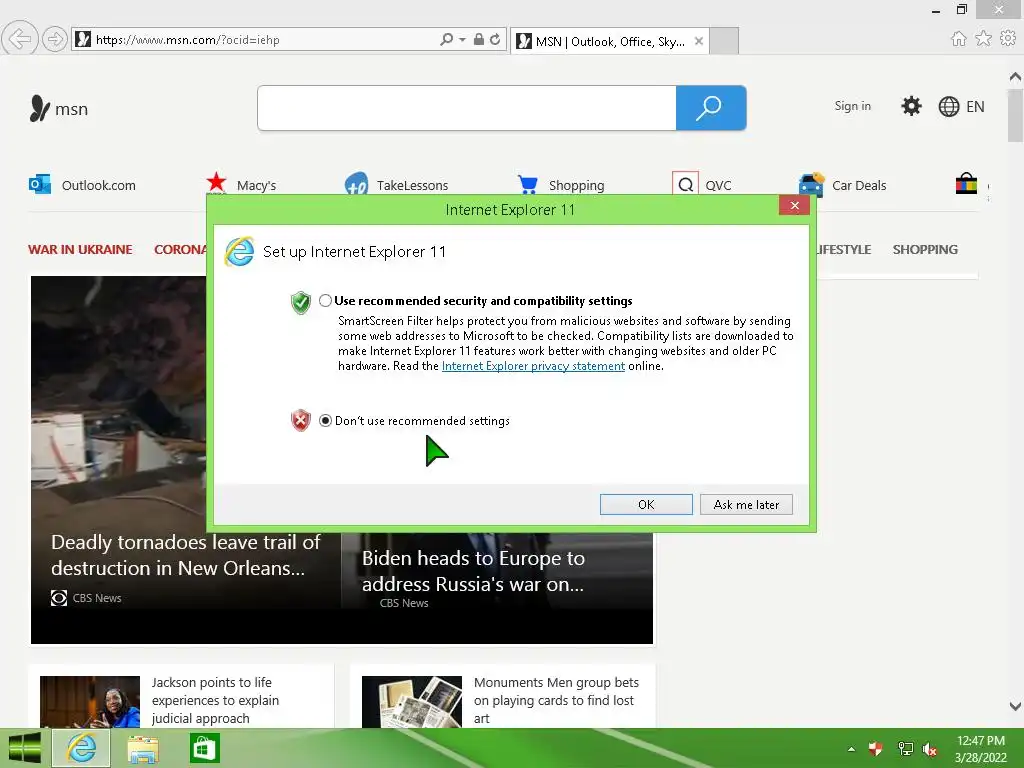1024x768 pixels.
Task: Open the address bar autocomplete dropdown arrow
Action: [462, 39]
